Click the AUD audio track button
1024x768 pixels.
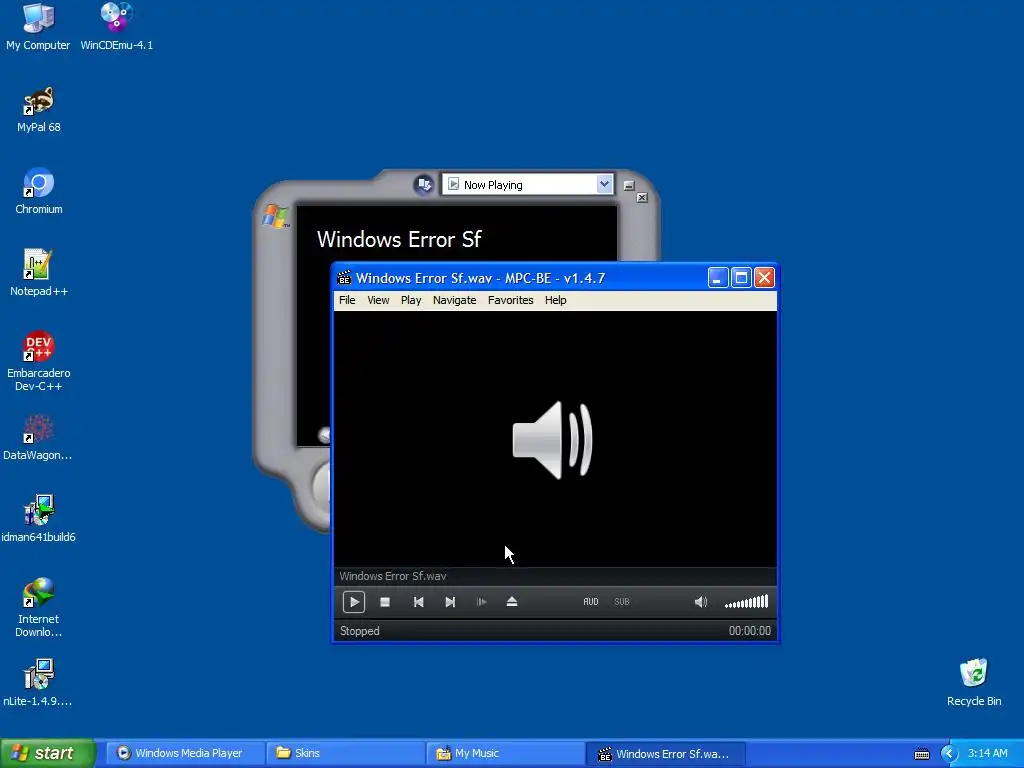[x=590, y=601]
